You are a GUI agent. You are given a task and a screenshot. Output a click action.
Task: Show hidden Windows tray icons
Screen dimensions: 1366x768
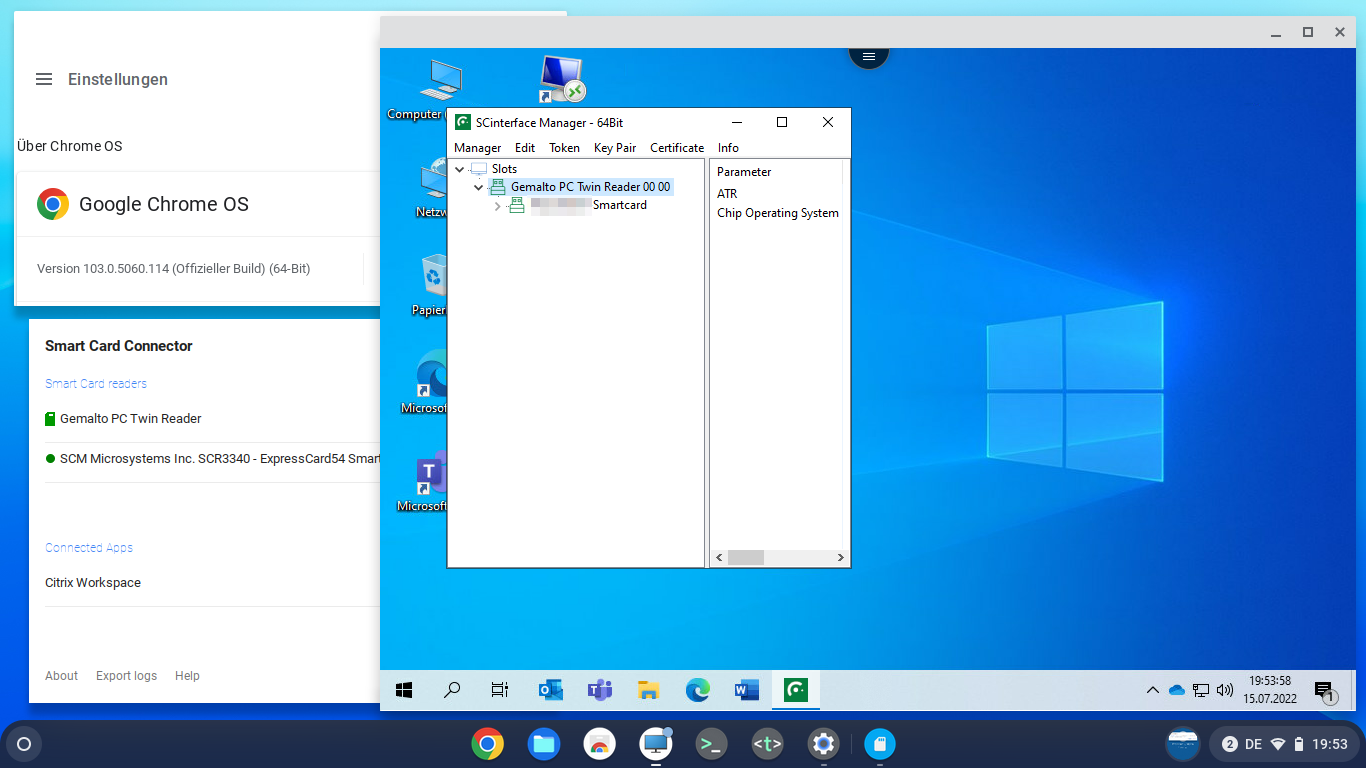pos(1152,690)
